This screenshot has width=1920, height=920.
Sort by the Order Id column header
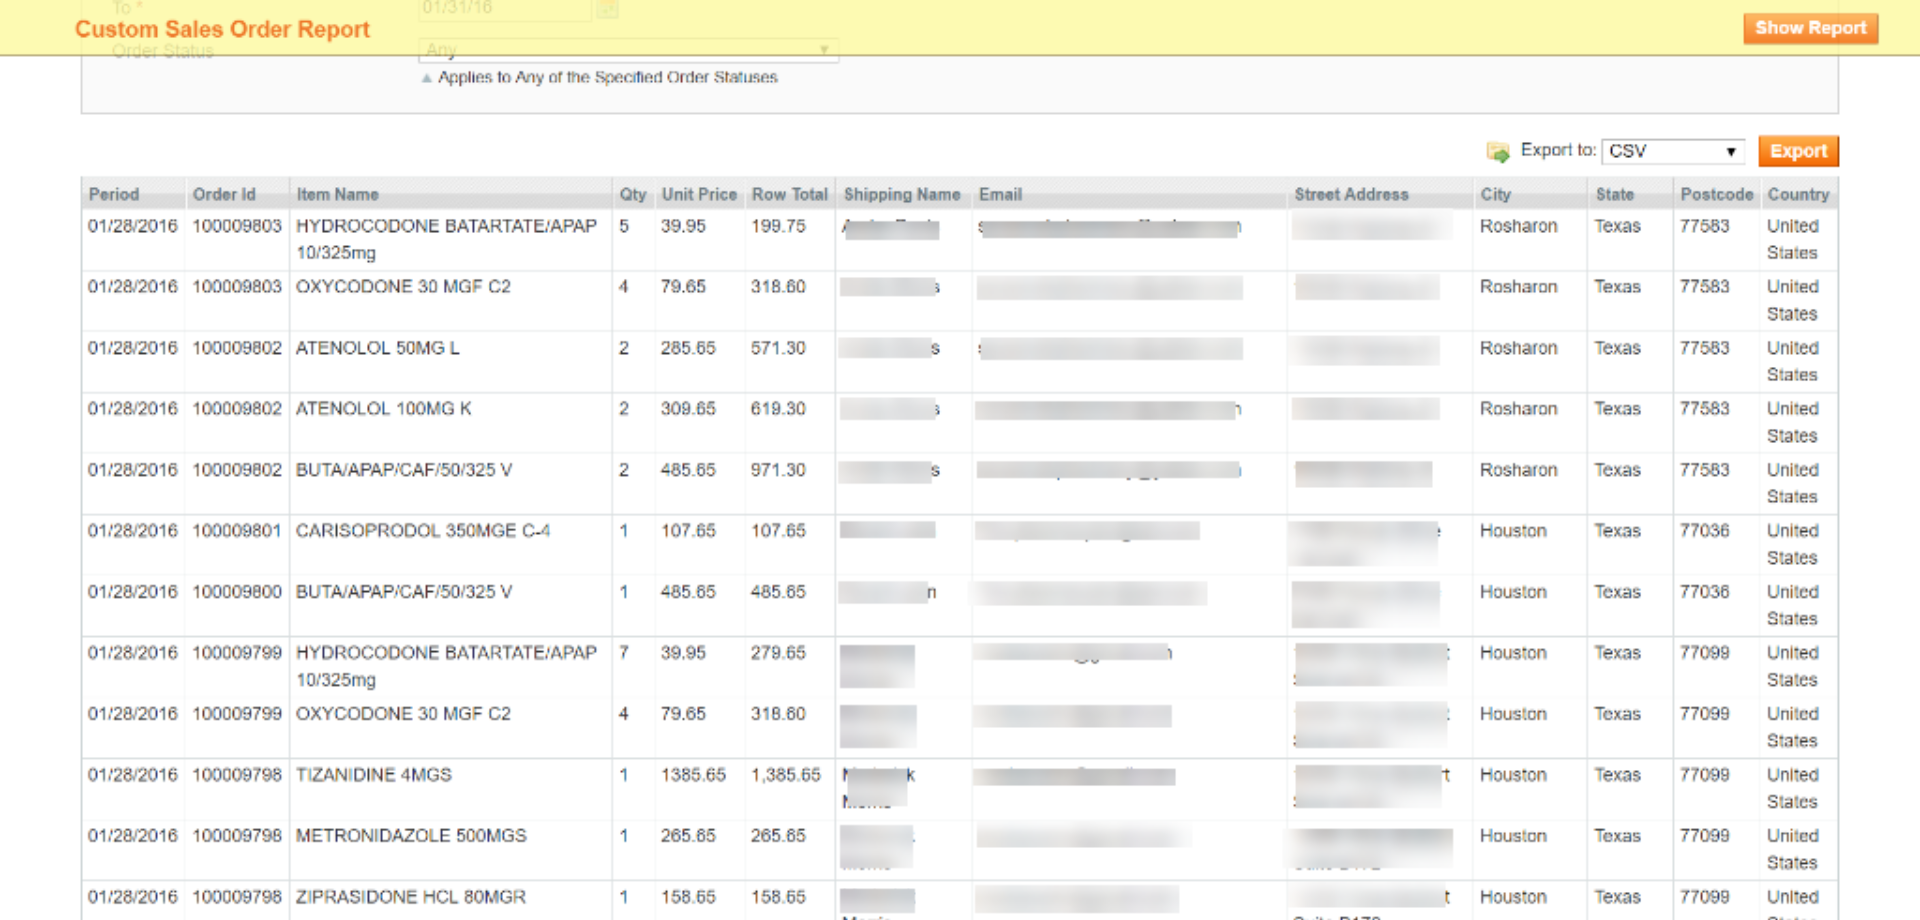tap(224, 194)
